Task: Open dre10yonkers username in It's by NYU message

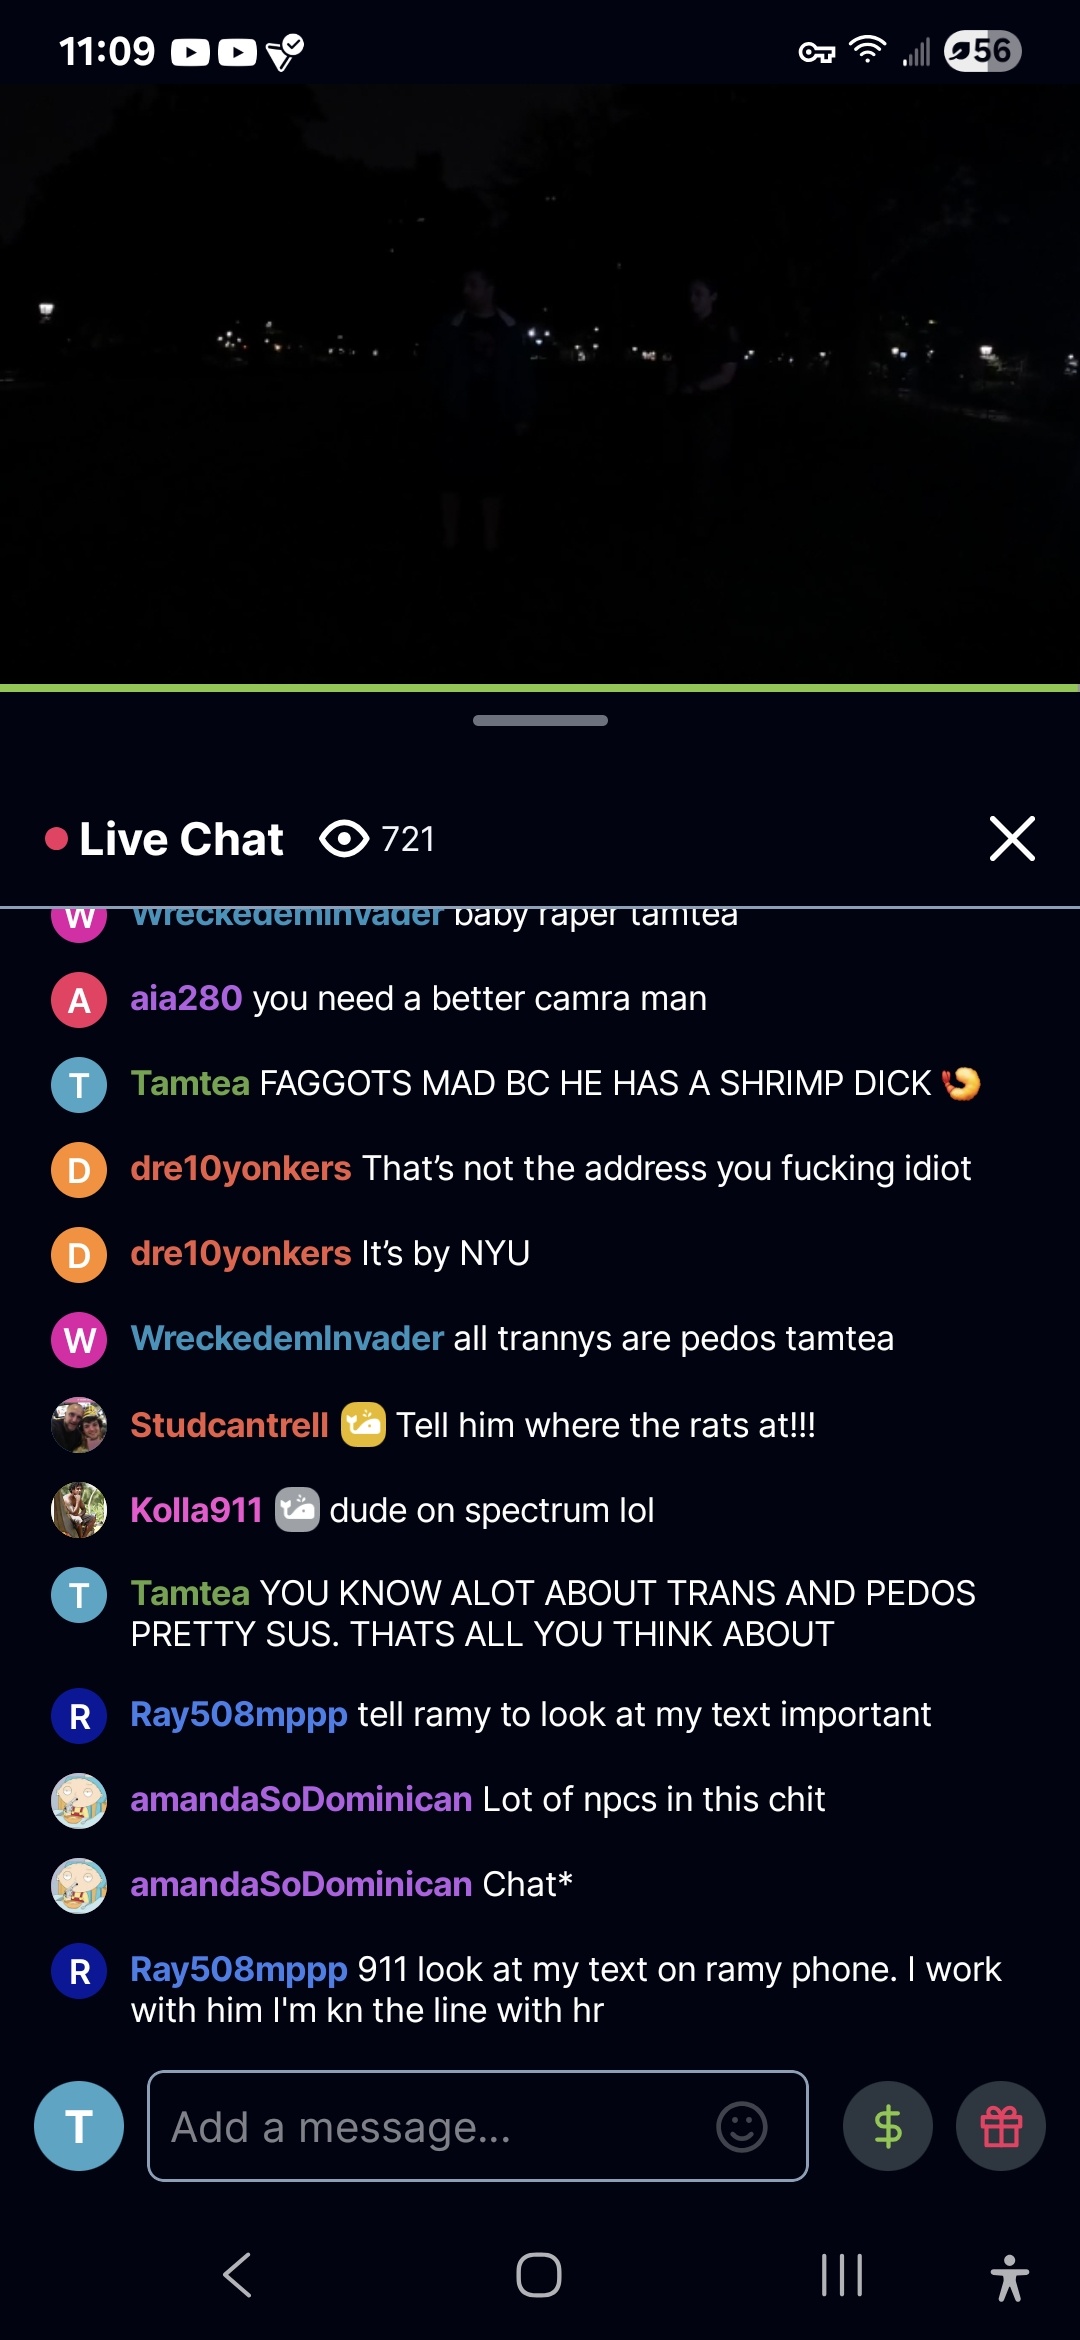Action: point(241,1253)
